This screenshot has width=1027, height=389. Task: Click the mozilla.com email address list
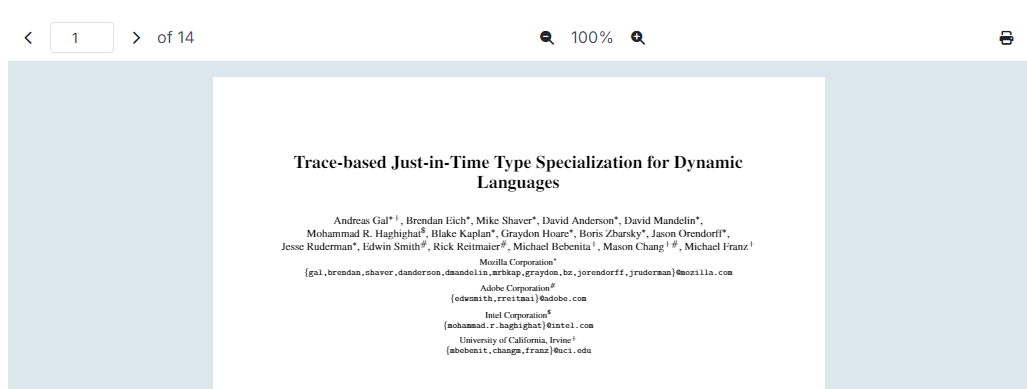(x=518, y=272)
